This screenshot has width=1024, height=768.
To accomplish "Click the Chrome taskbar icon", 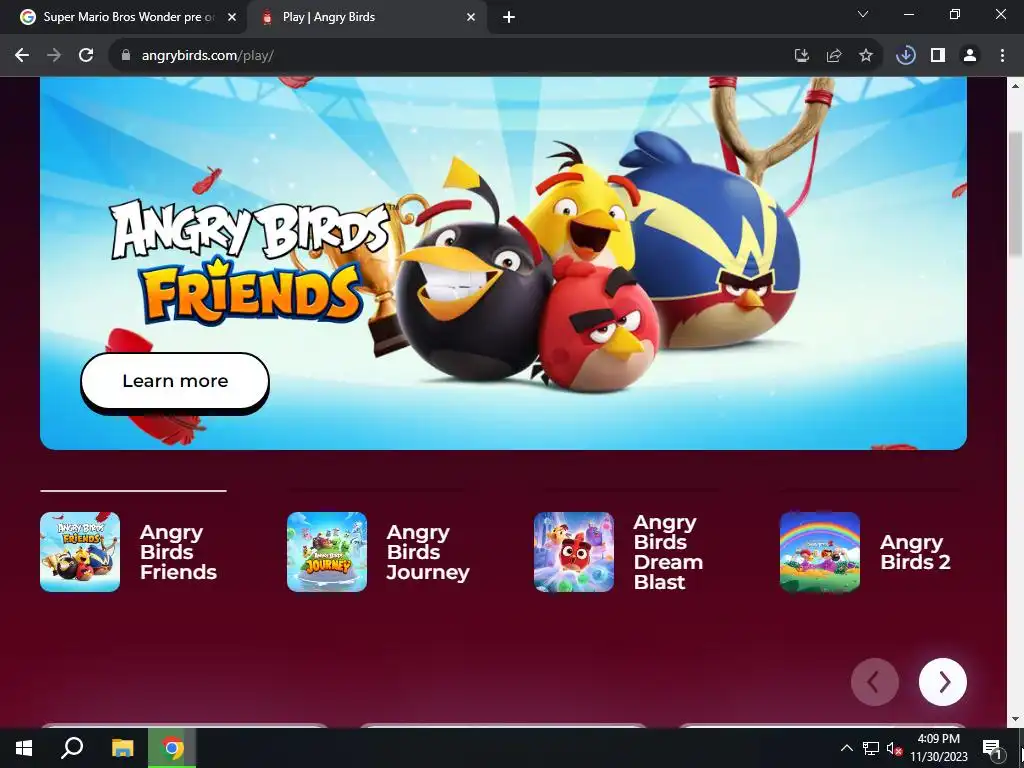I will tap(172, 748).
